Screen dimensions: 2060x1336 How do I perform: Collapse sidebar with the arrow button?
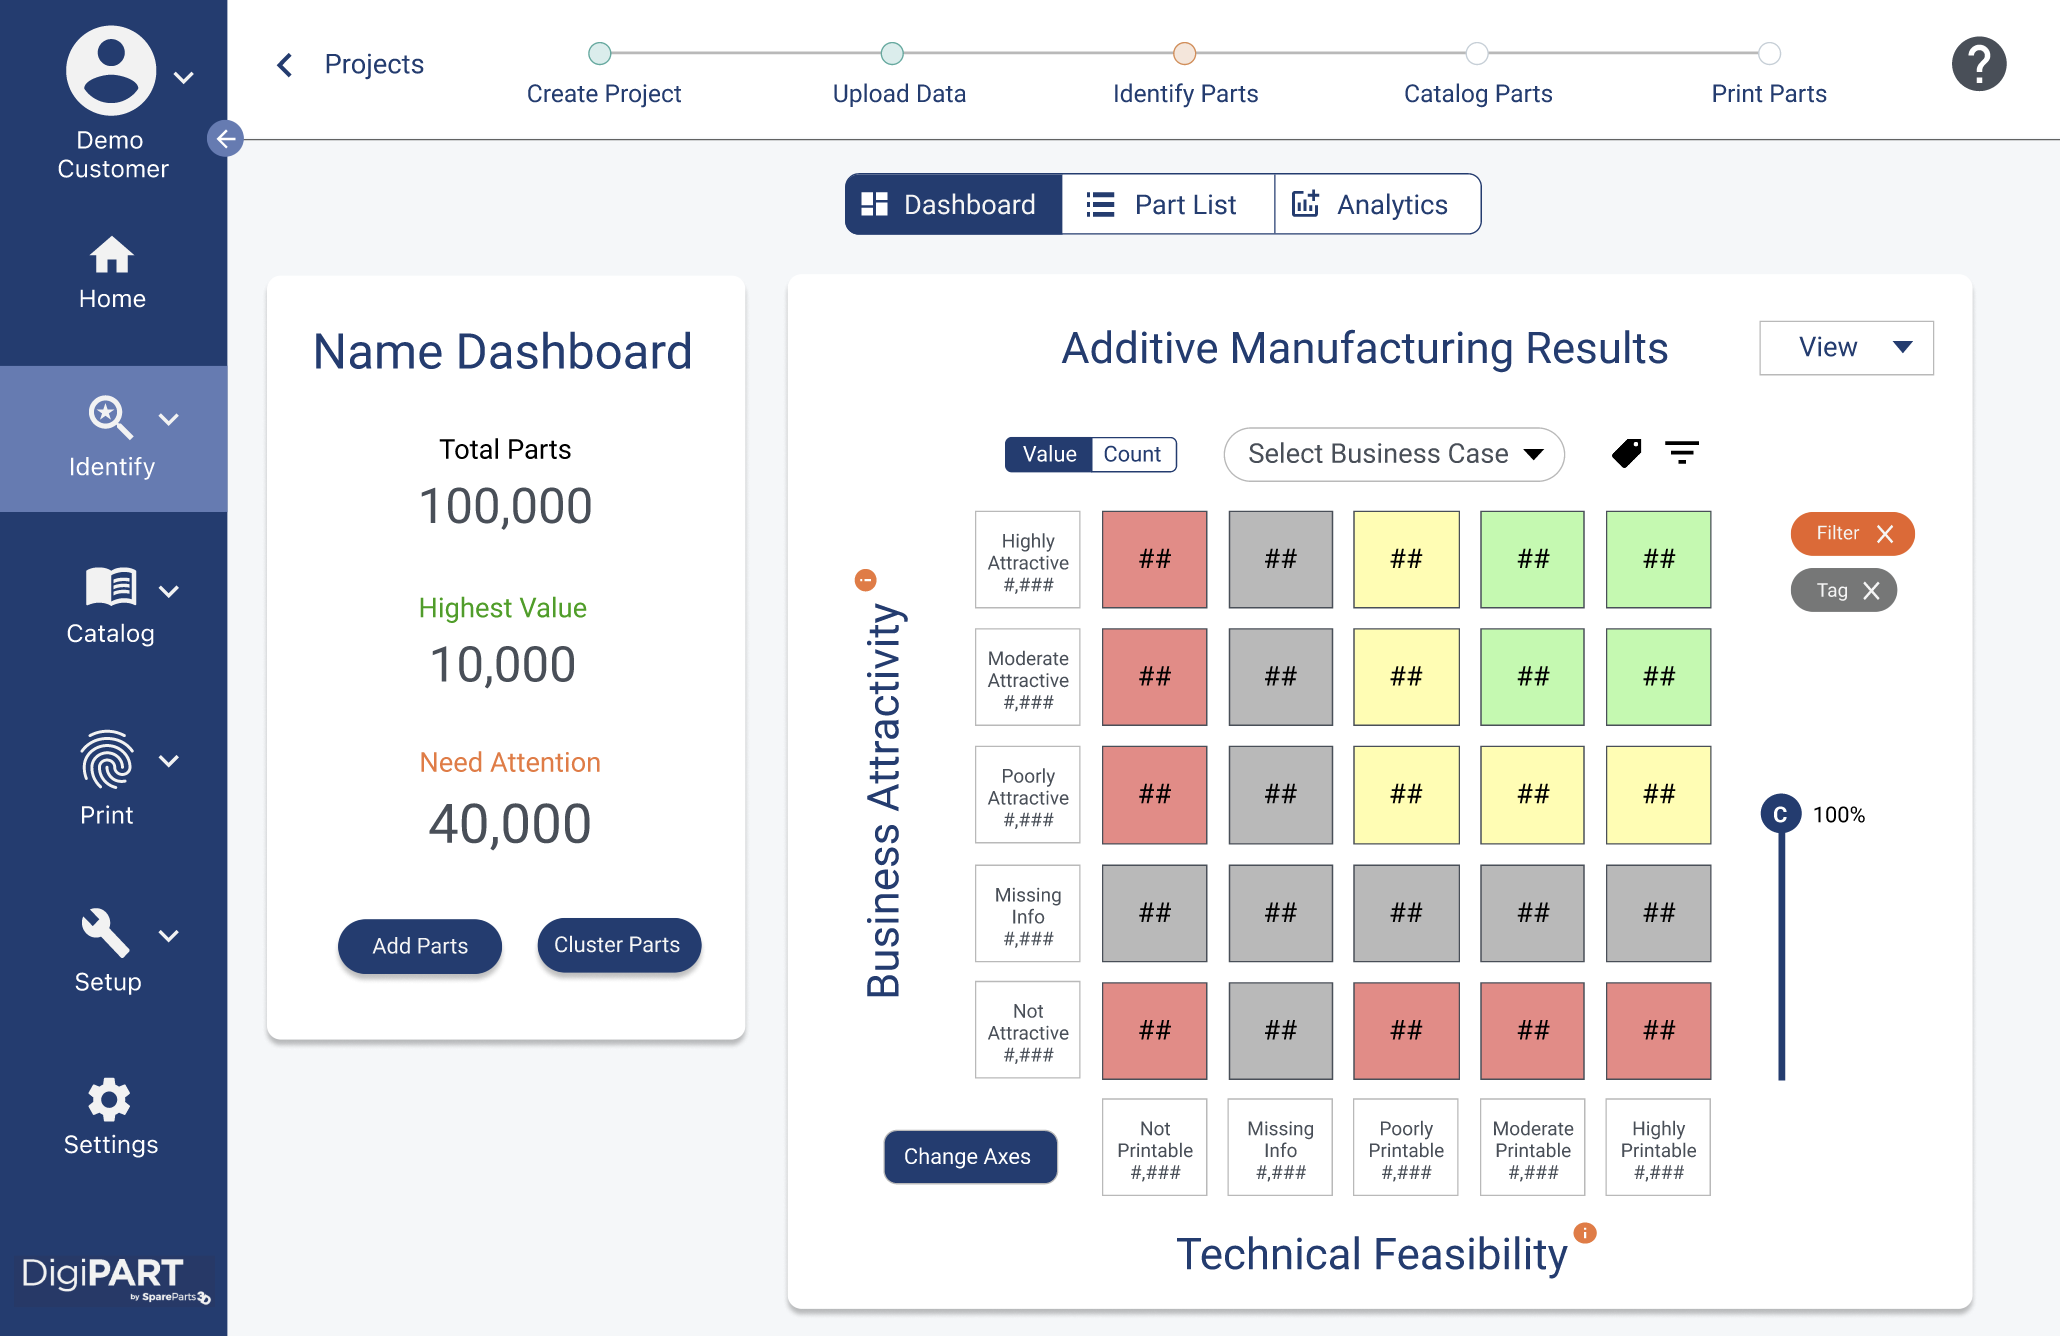[225, 138]
